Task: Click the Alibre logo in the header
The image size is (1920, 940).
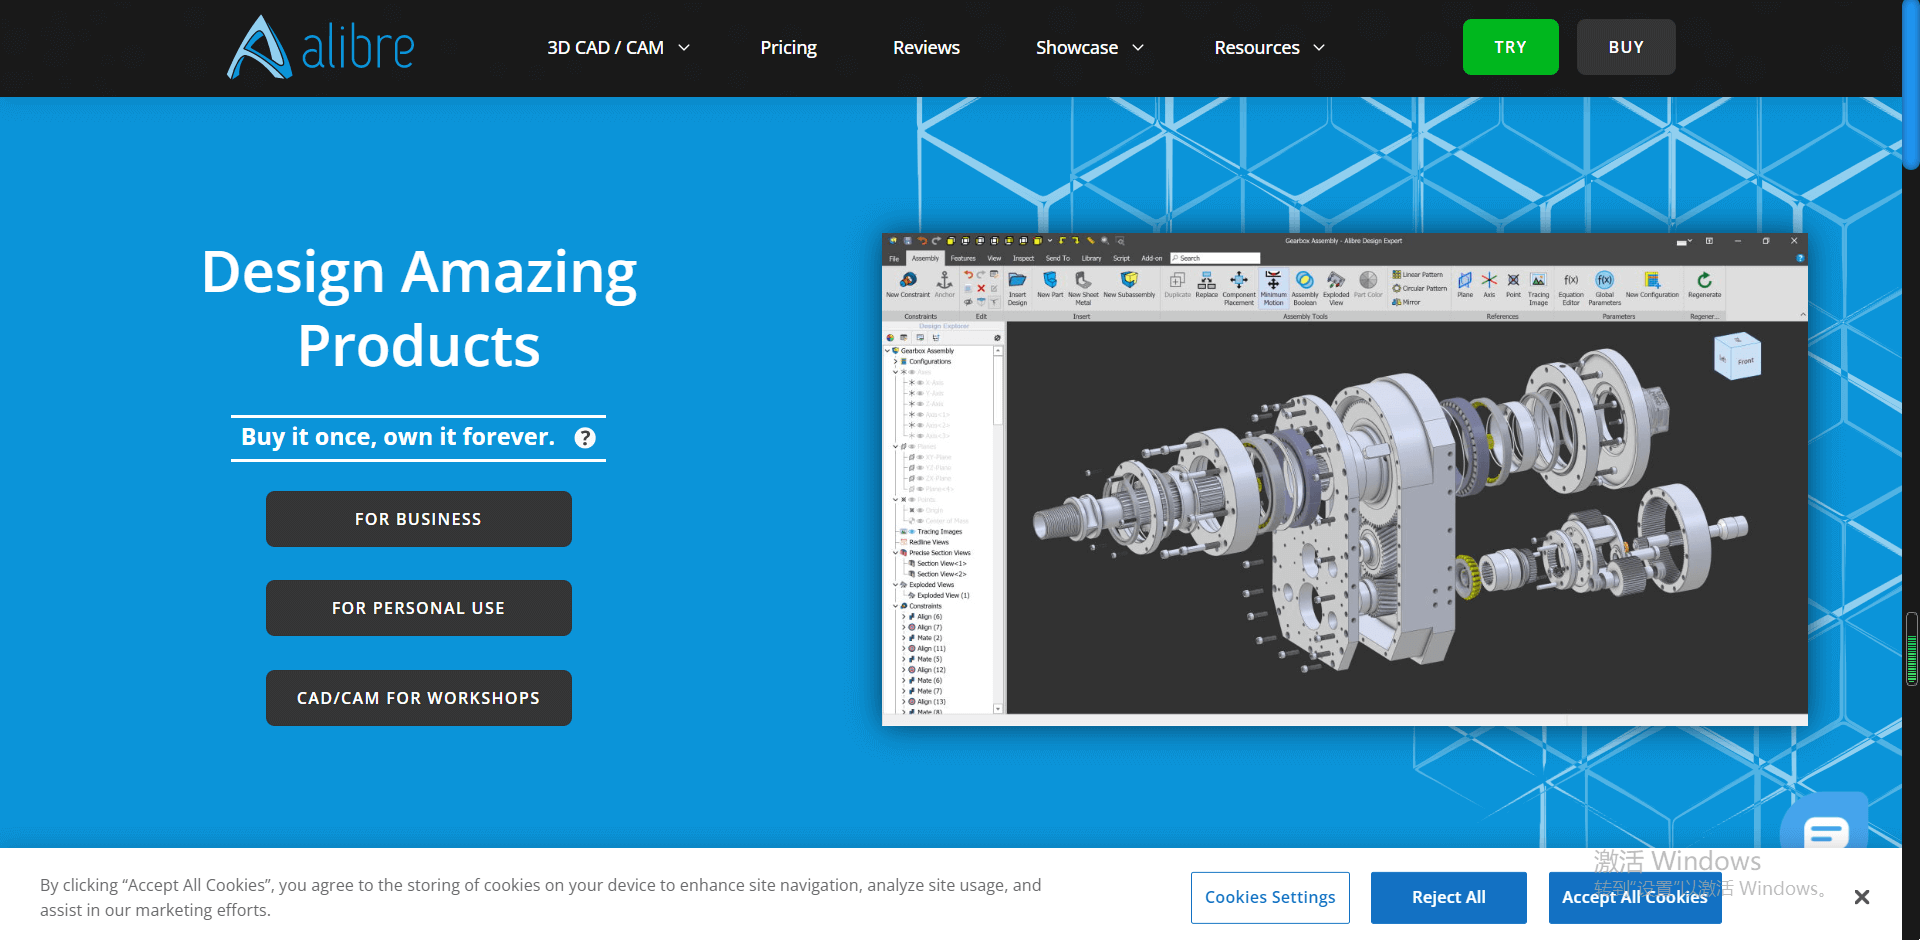Action: [x=321, y=47]
